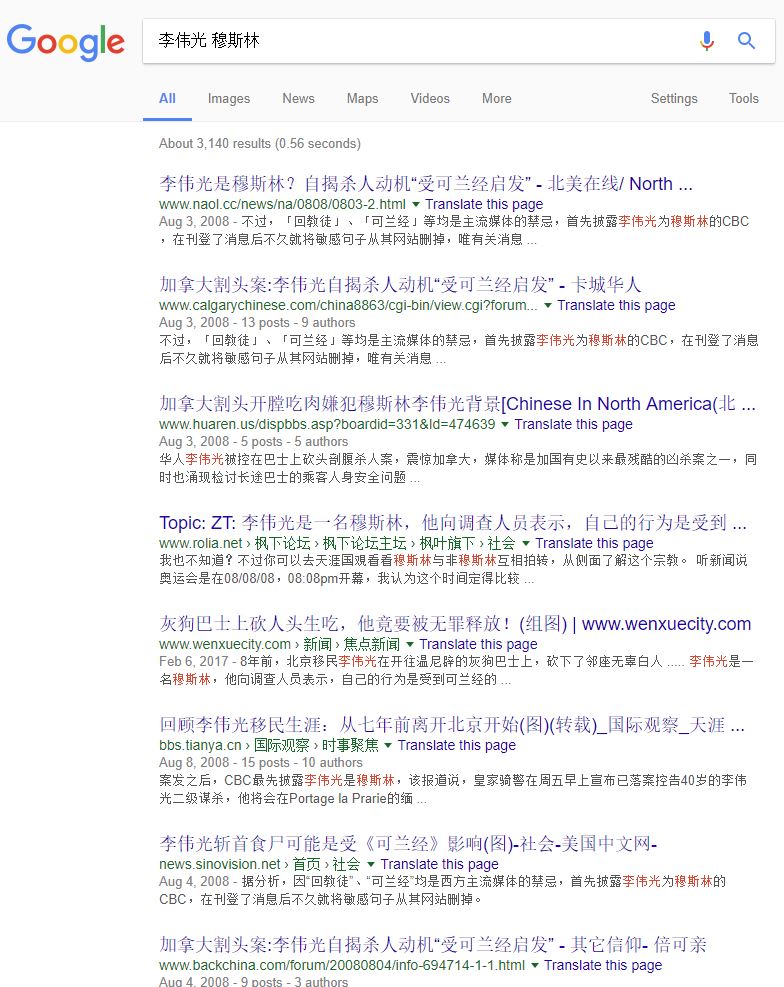Viewport: 784px width, 987px height.
Task: Expand the More search options menu
Action: (x=496, y=98)
